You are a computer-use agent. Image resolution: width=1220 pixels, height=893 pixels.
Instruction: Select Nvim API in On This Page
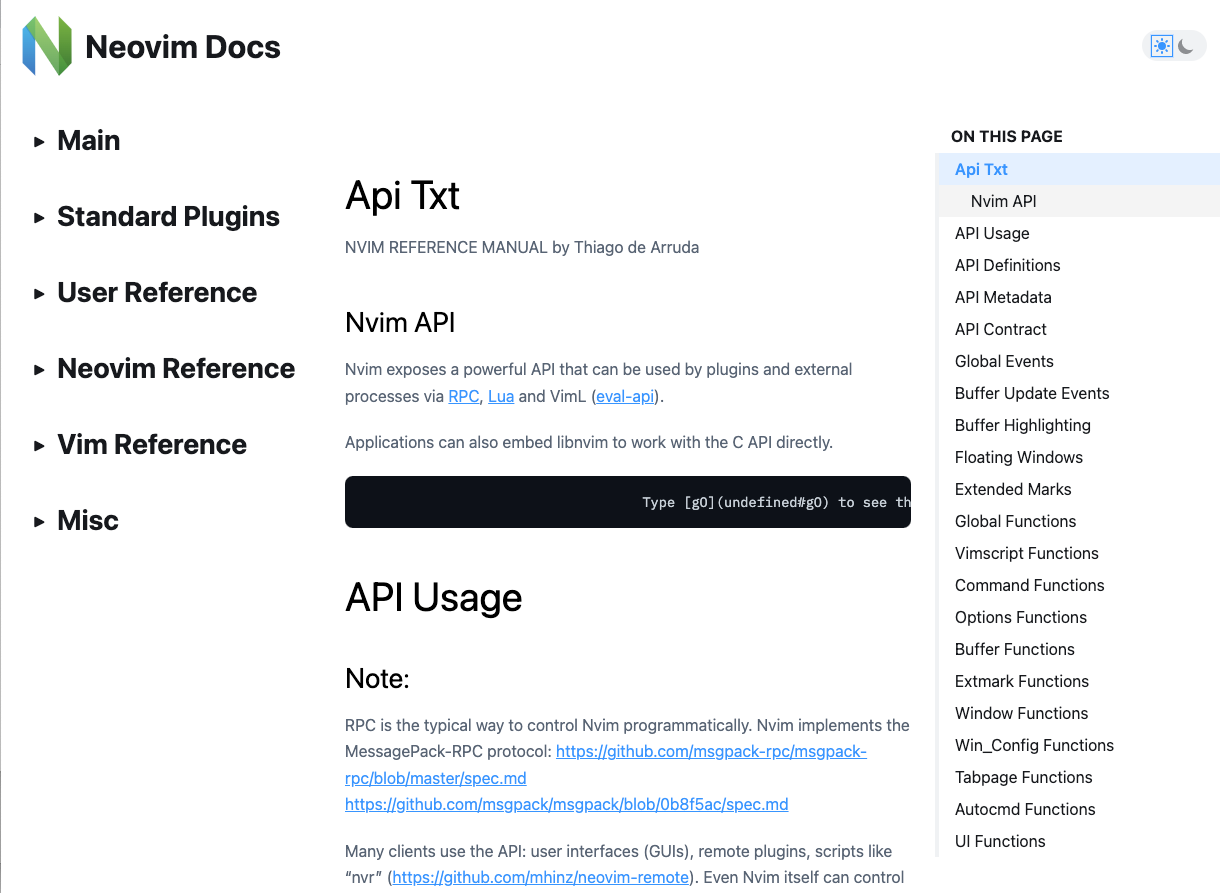click(1003, 201)
